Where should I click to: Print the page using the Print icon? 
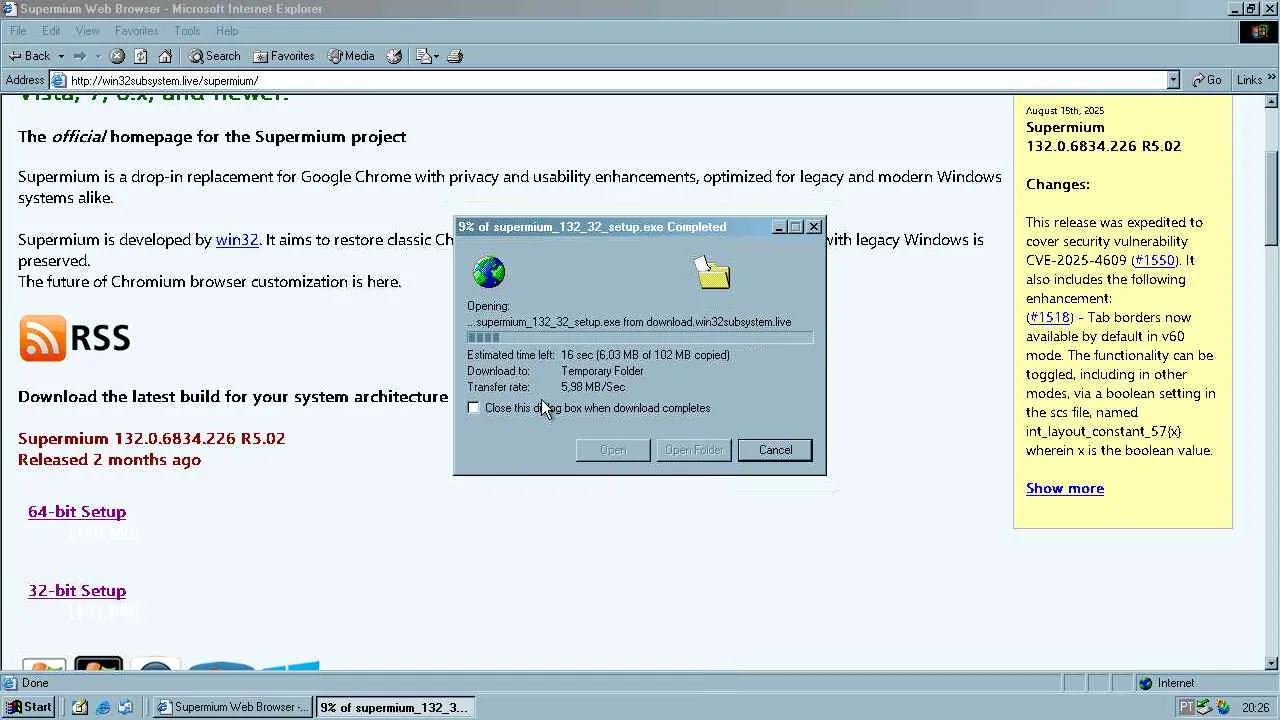(455, 56)
